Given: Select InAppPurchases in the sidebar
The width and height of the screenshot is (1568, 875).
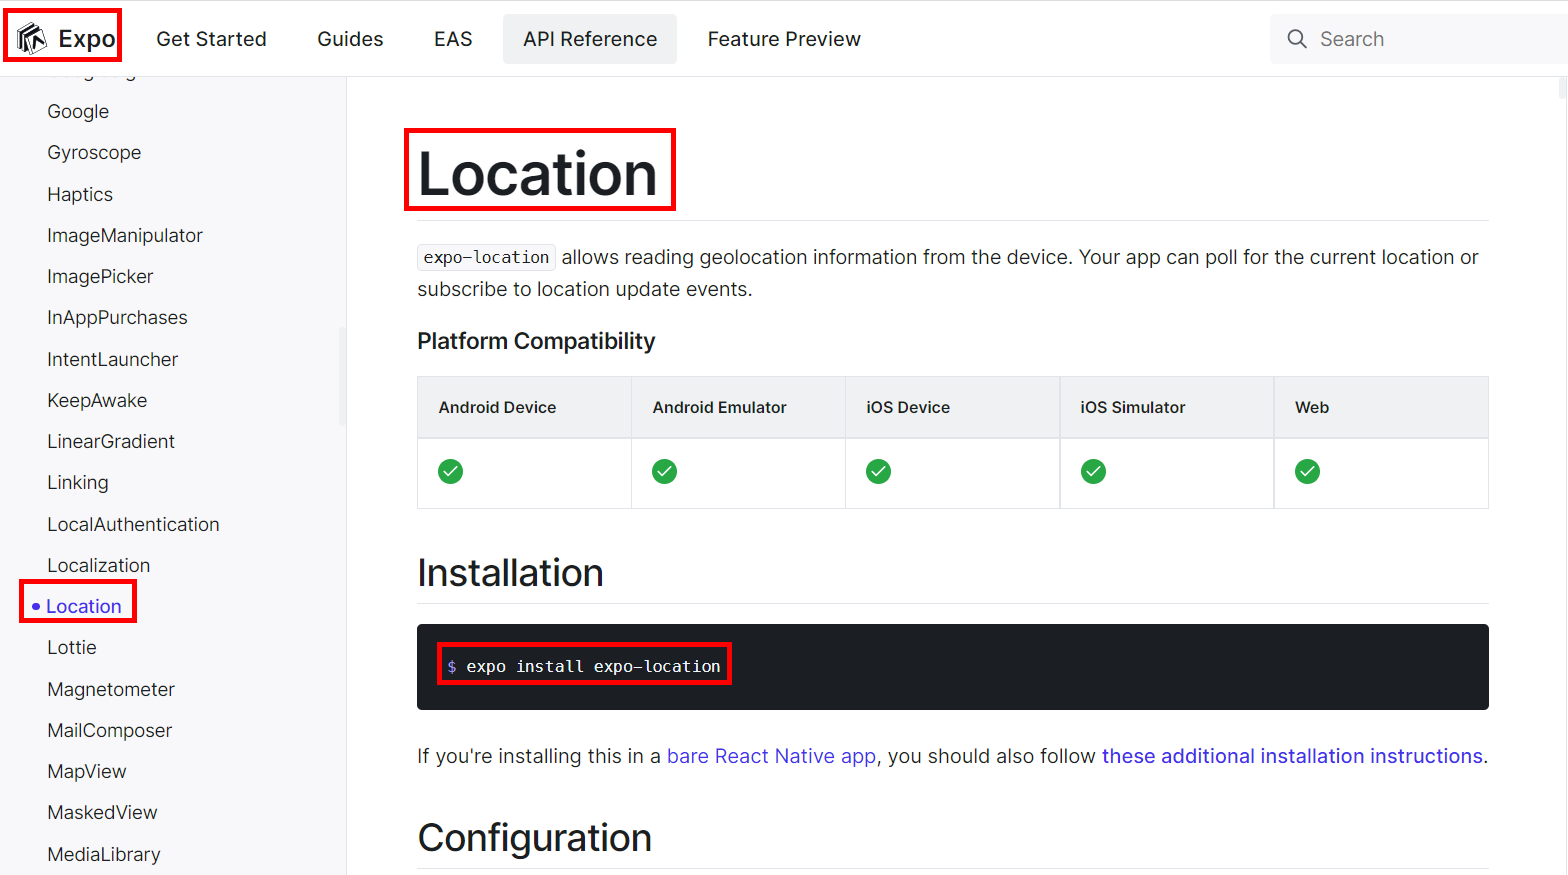Looking at the screenshot, I should pos(117,317).
